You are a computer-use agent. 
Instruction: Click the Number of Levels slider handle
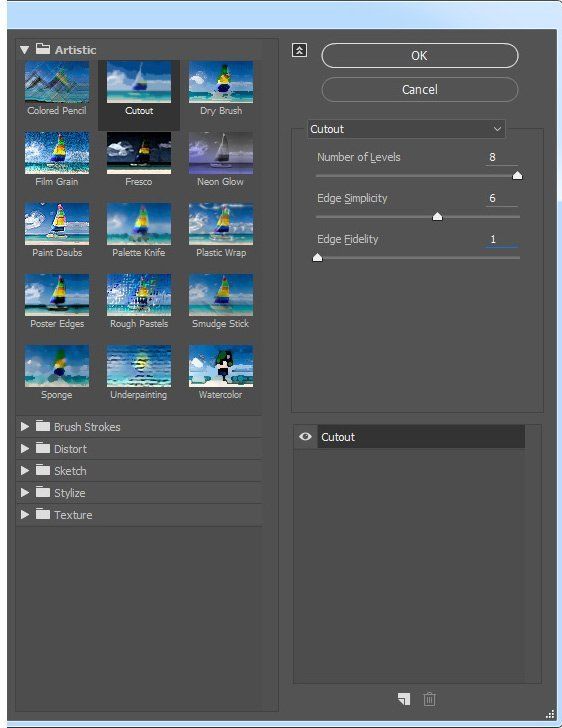[517, 176]
